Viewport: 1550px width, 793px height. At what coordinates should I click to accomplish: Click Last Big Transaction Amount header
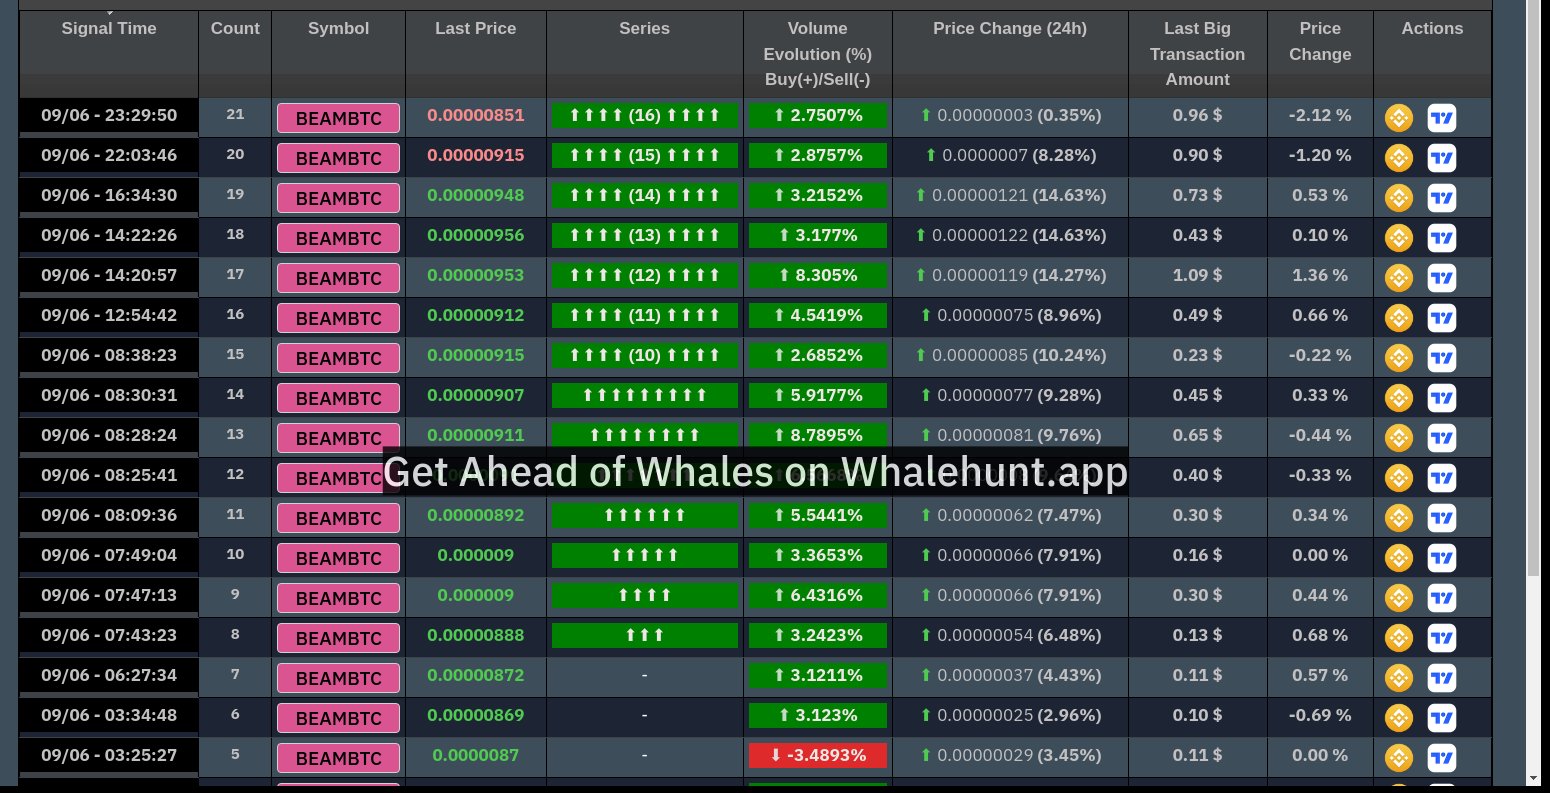point(1197,54)
